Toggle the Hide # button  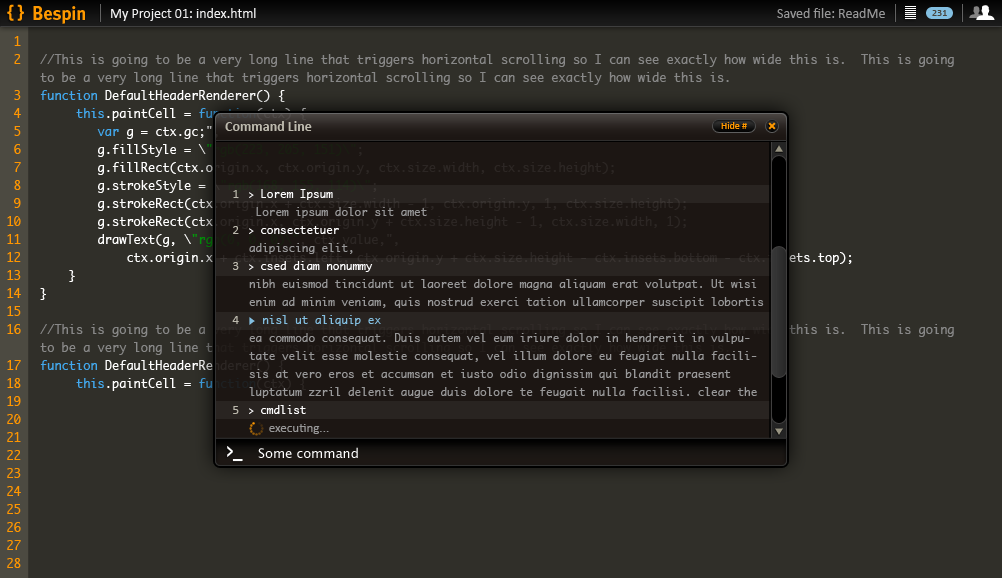click(734, 126)
